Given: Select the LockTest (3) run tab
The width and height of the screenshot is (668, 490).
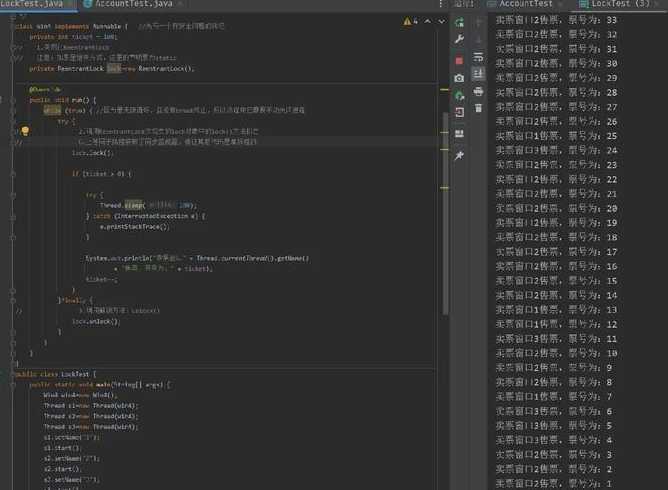Looking at the screenshot, I should click(x=620, y=4).
